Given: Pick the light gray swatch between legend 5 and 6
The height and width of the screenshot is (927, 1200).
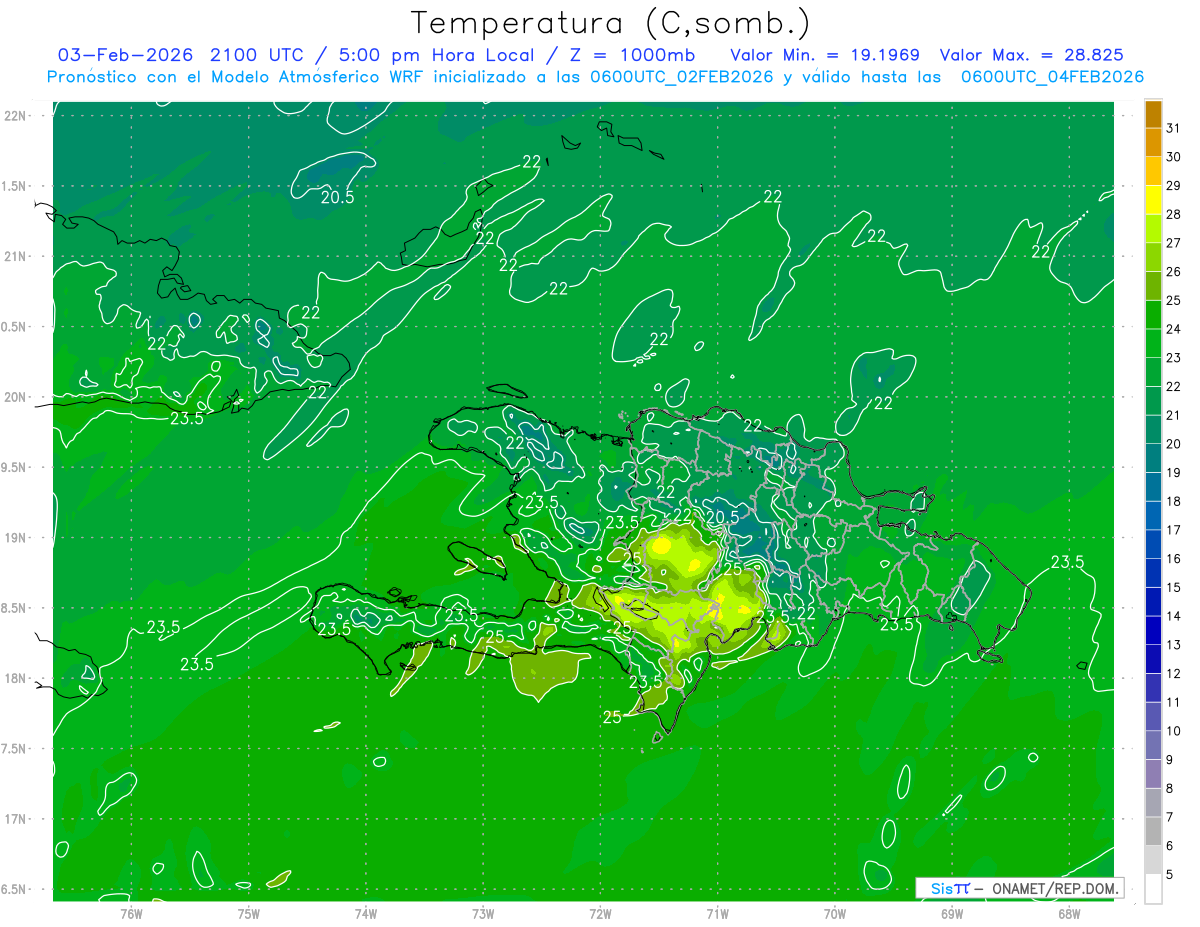Looking at the screenshot, I should 1153,860.
